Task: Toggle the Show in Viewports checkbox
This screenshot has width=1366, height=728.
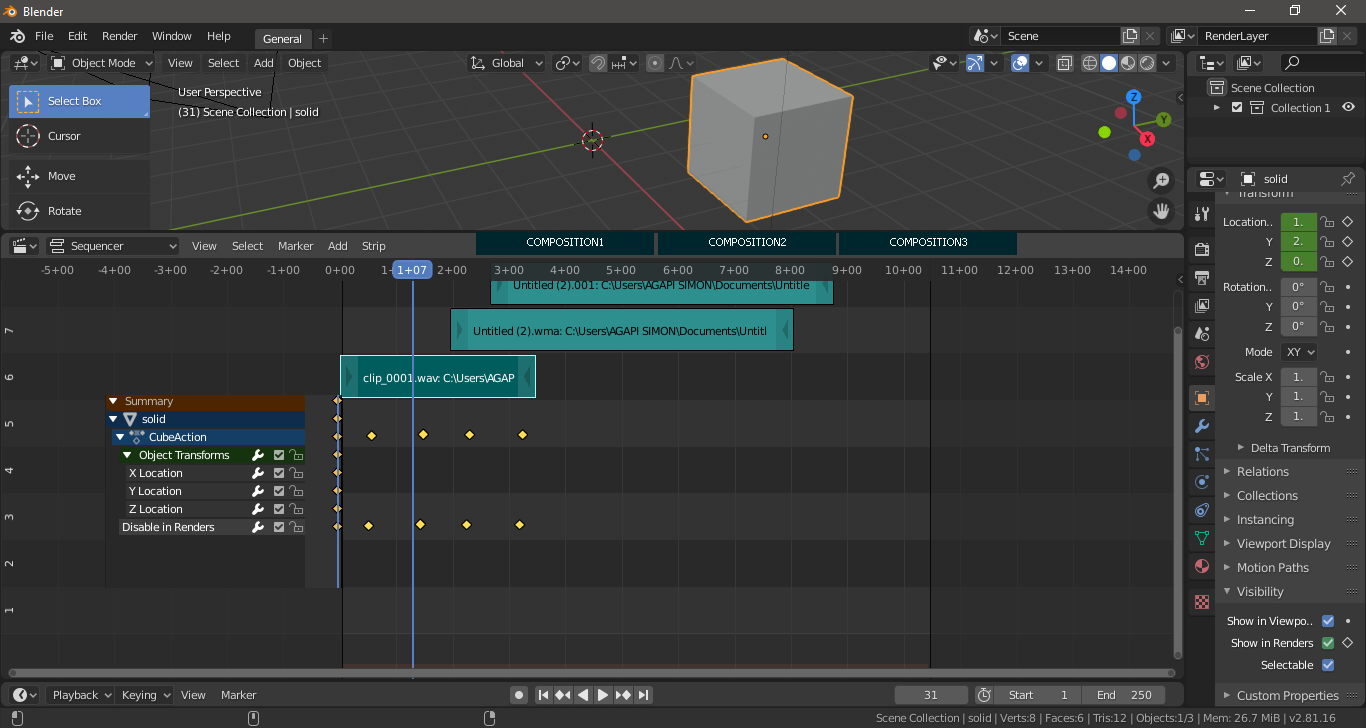Action: [x=1328, y=621]
